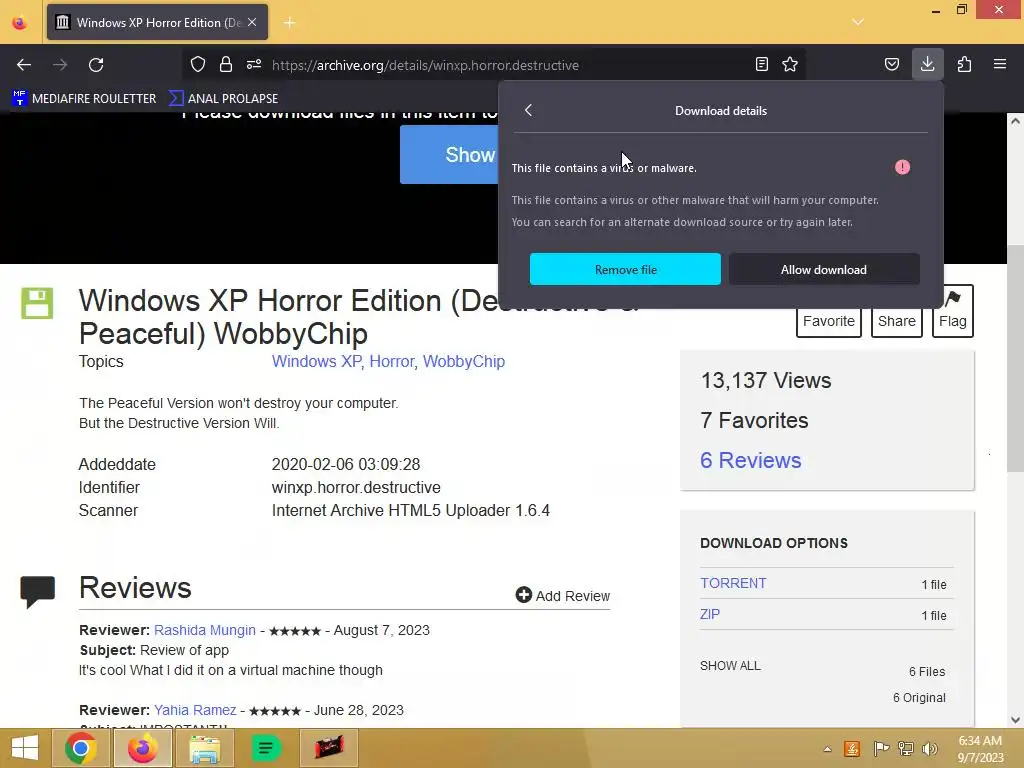Jump to 6 Reviews link
Screen dimensions: 1024x768
(x=750, y=460)
